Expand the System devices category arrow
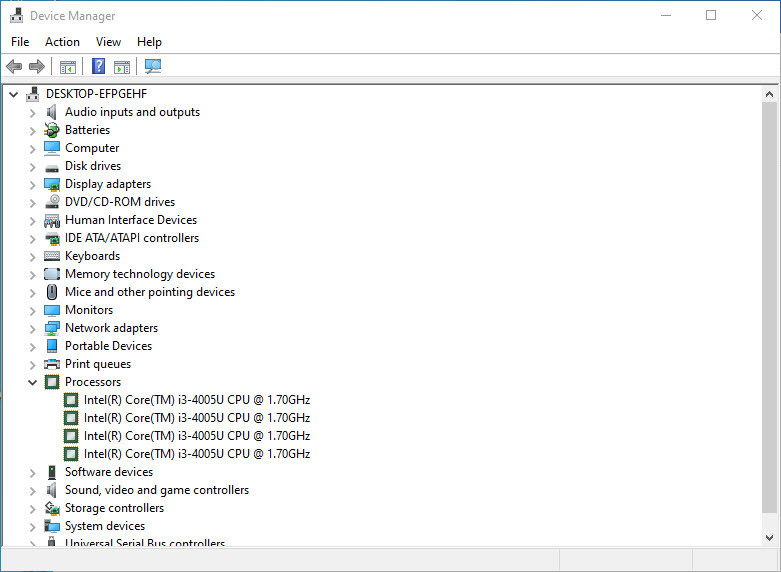The height and width of the screenshot is (572, 781). [32, 526]
